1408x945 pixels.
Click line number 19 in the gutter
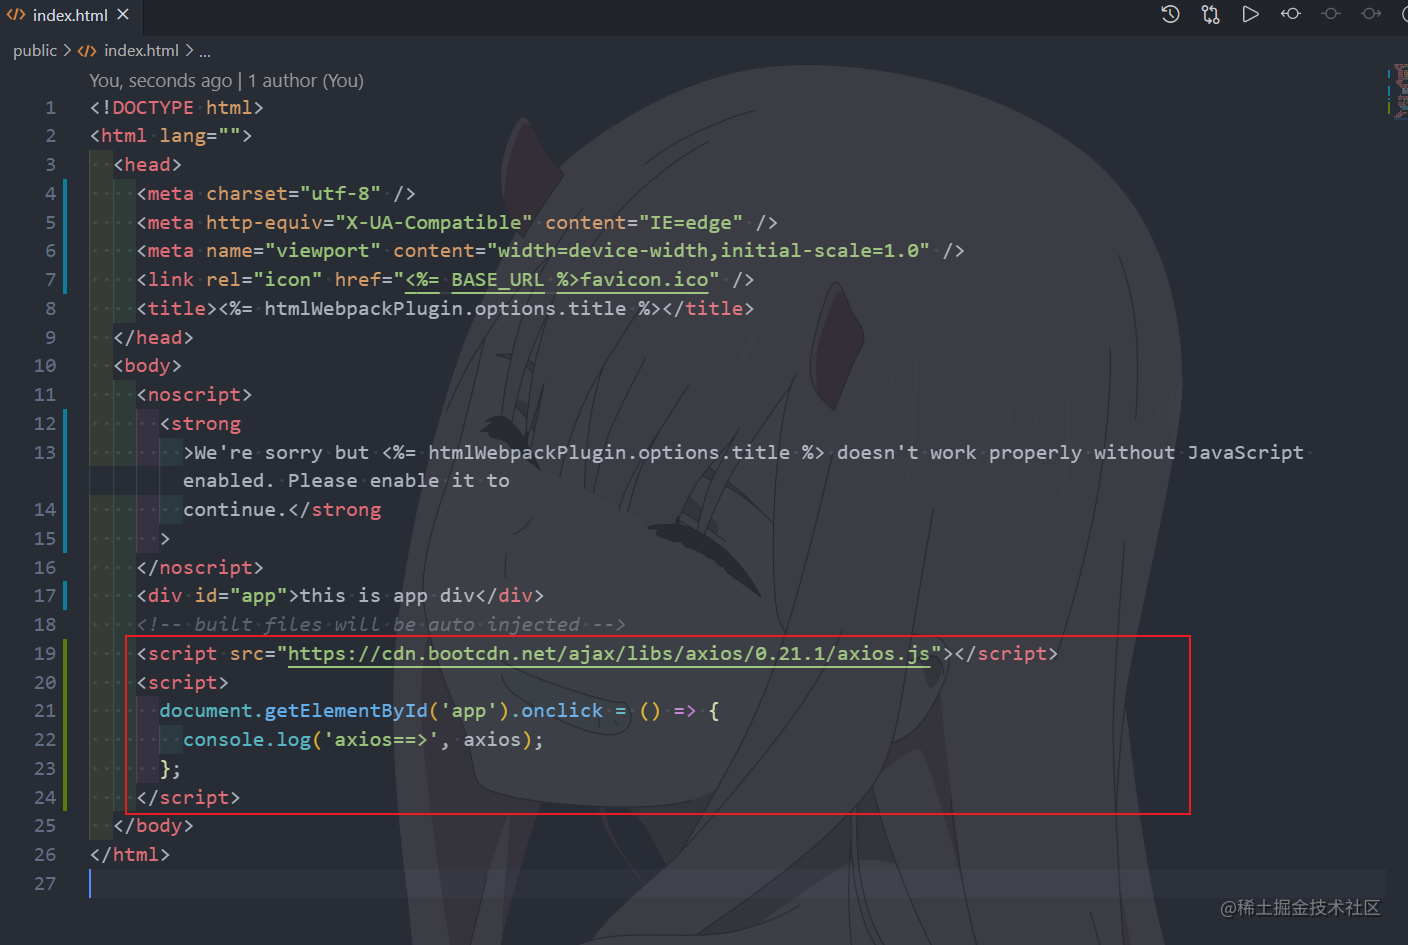click(45, 653)
